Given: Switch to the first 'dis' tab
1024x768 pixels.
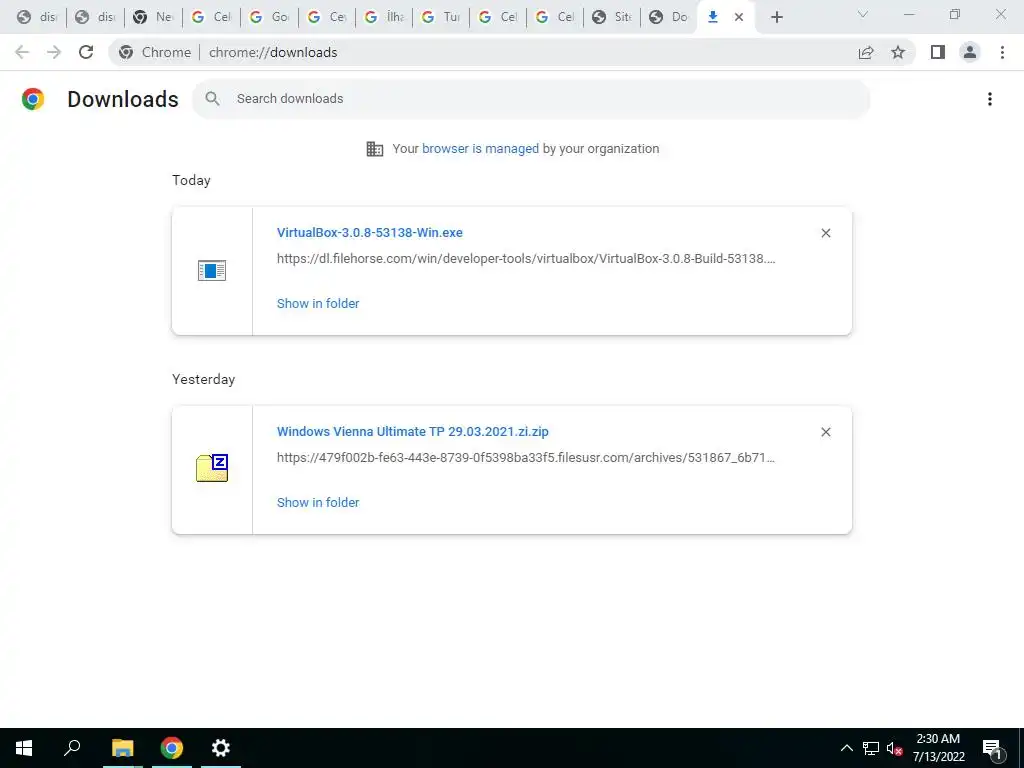Looking at the screenshot, I should [37, 17].
